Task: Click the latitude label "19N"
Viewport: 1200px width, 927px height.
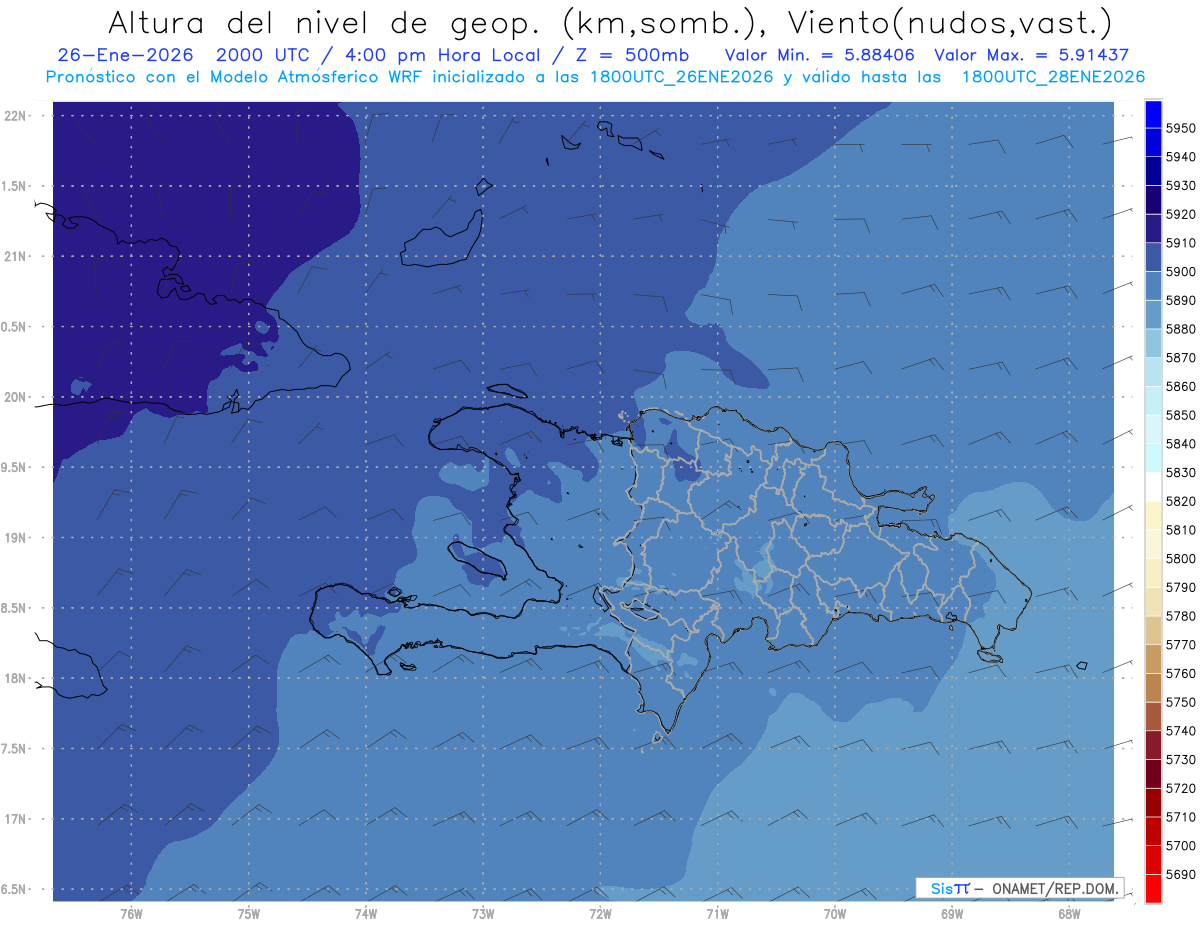Action: tap(14, 537)
